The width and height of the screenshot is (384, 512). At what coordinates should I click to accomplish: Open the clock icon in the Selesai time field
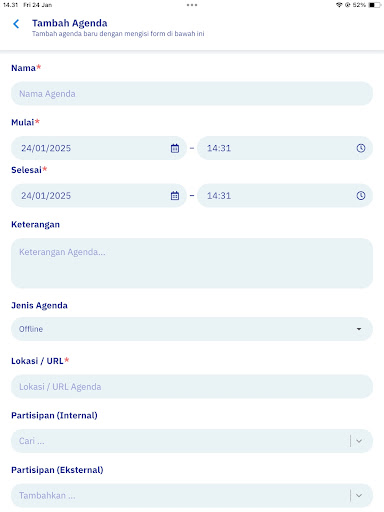(x=361, y=196)
